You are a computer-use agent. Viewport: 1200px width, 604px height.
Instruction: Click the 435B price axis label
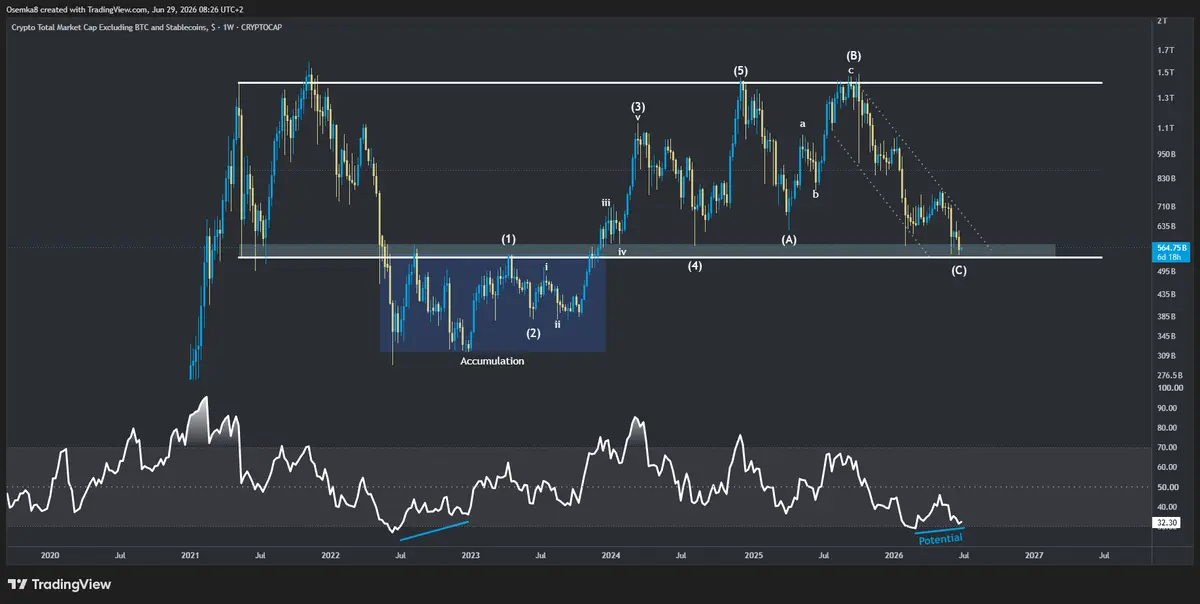coord(1165,295)
